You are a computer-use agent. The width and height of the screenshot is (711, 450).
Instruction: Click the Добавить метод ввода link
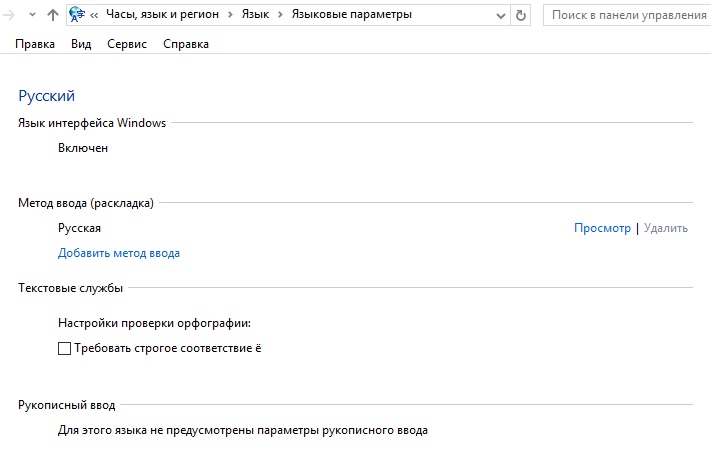coord(119,253)
